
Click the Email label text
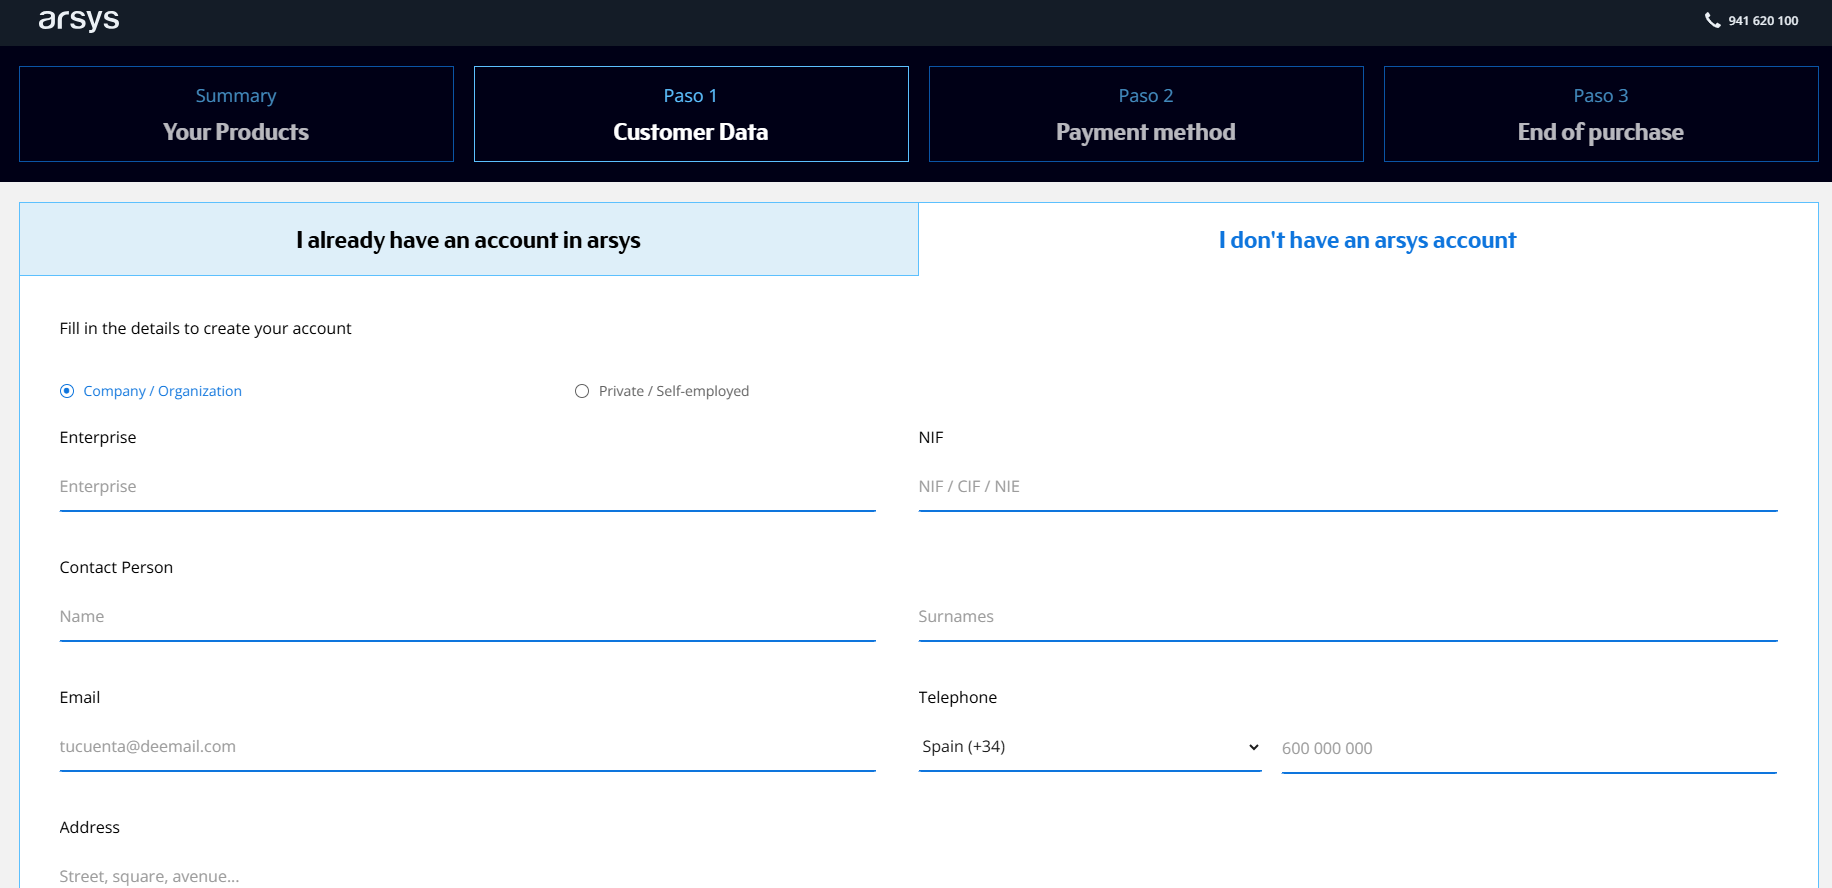pyautogui.click(x=80, y=697)
